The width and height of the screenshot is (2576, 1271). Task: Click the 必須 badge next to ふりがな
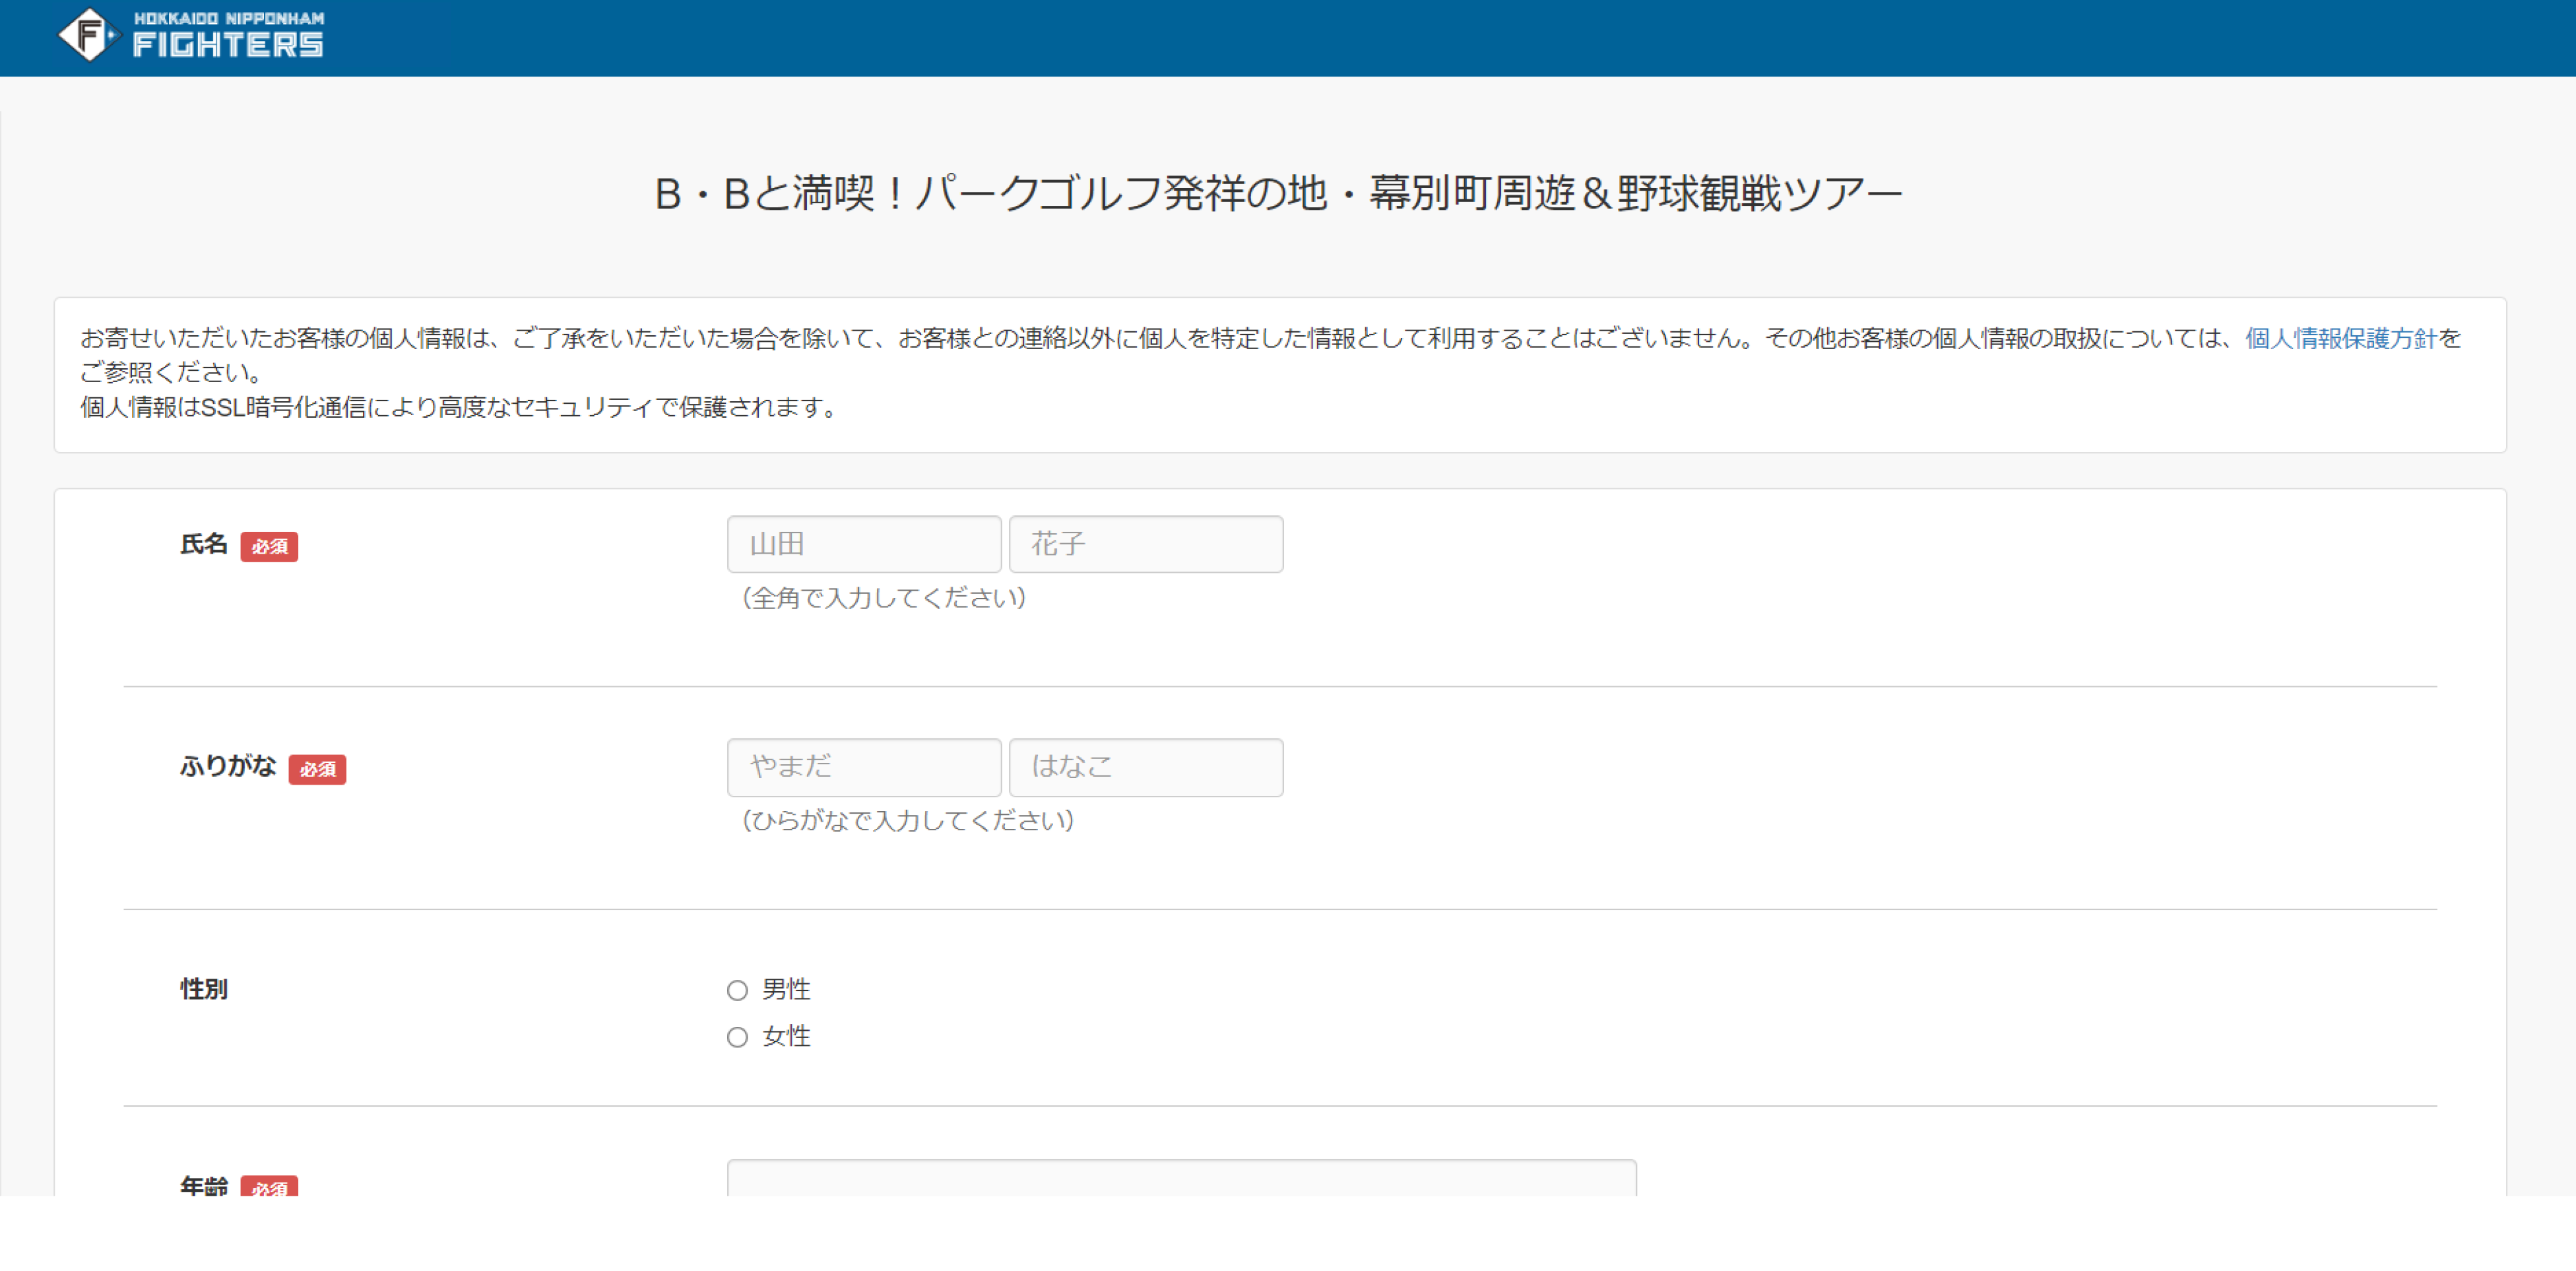click(317, 769)
